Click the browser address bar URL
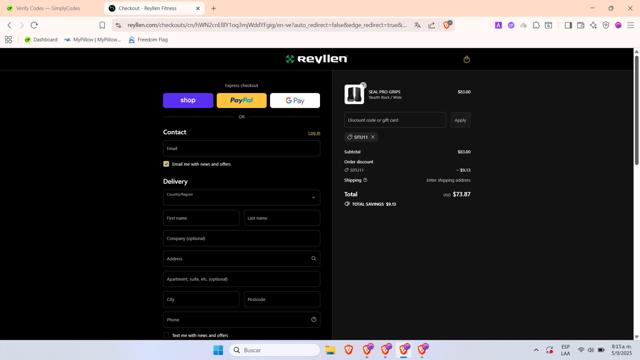Image resolution: width=640 pixels, height=360 pixels. click(267, 25)
